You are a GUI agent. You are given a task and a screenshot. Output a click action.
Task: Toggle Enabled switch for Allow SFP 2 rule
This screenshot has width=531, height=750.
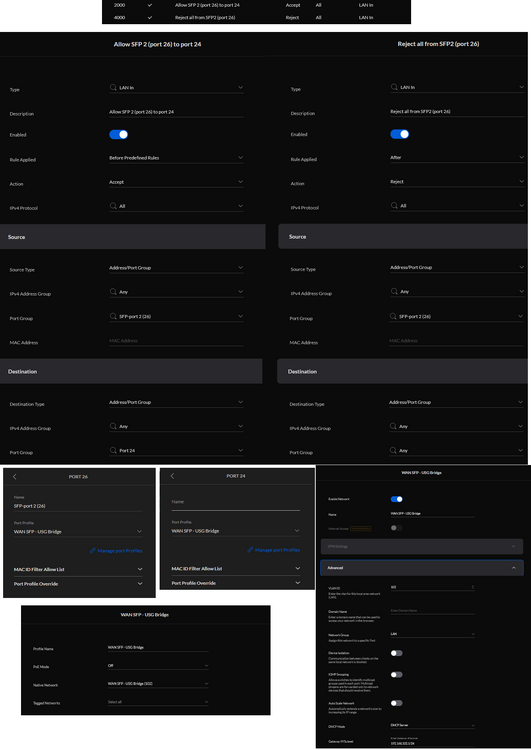click(x=119, y=134)
